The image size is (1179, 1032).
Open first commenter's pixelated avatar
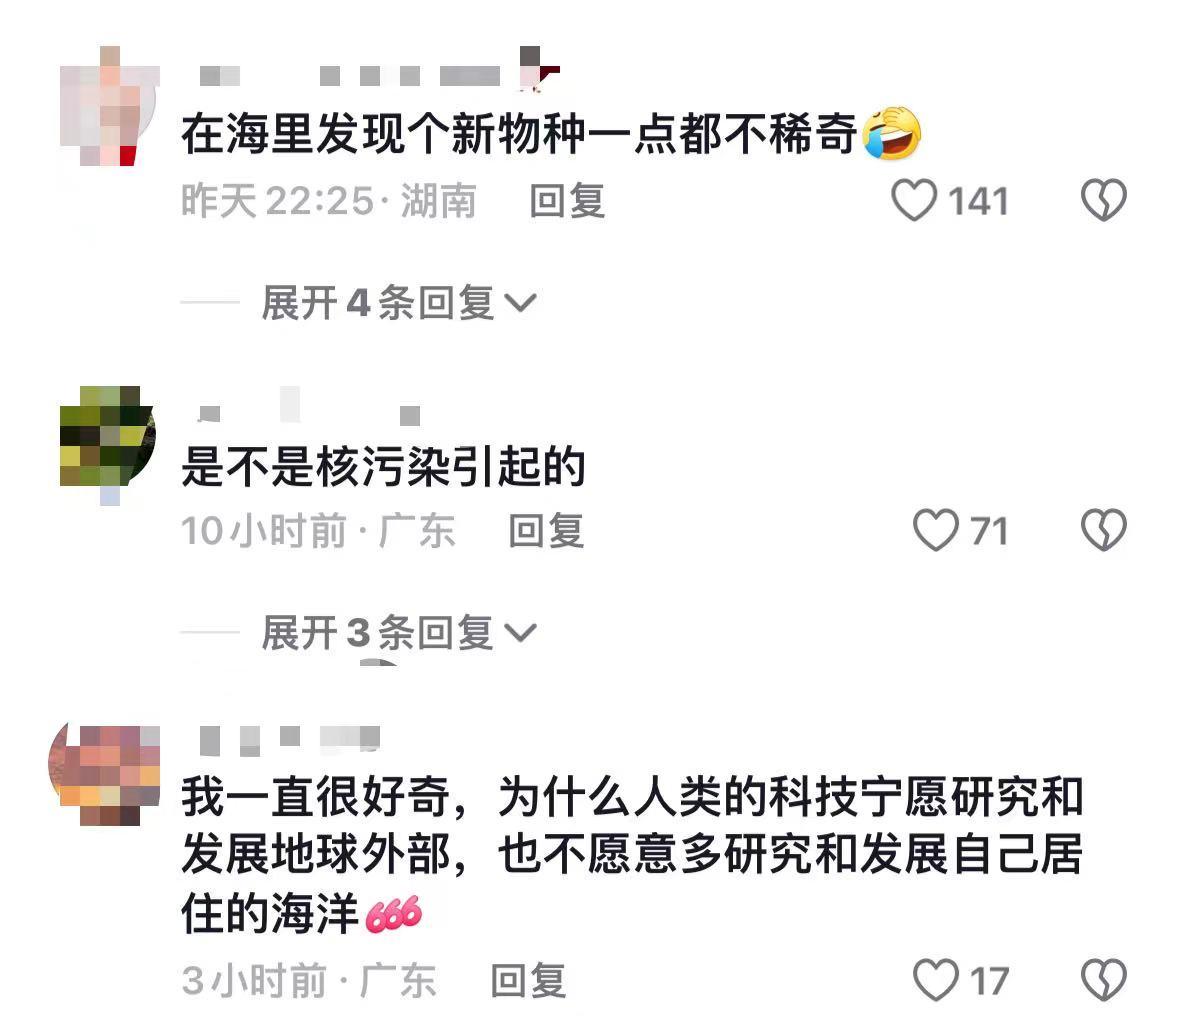click(x=109, y=106)
